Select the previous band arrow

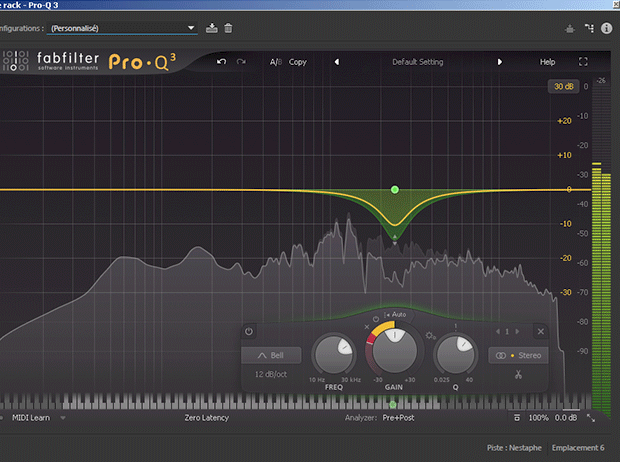pyautogui.click(x=498, y=331)
